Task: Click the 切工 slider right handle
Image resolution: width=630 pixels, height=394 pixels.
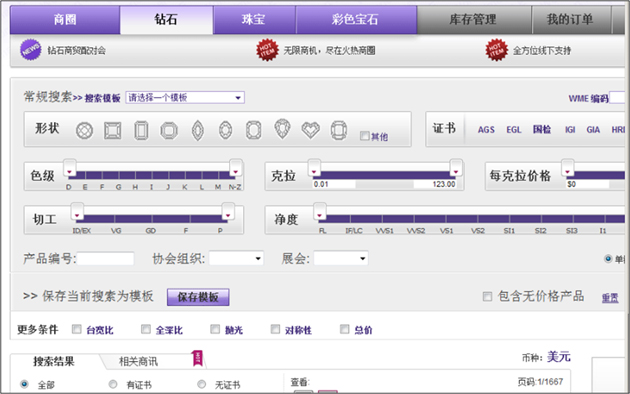Action: [228, 211]
